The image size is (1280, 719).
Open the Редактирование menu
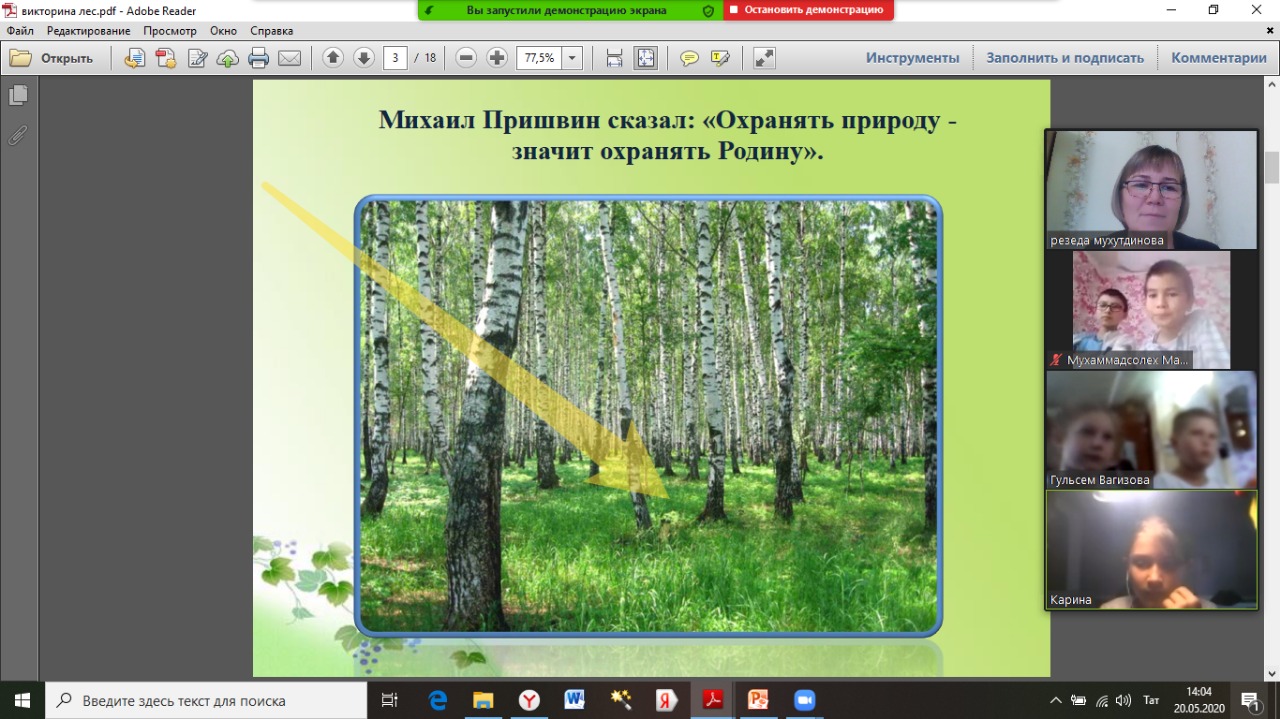pyautogui.click(x=88, y=31)
